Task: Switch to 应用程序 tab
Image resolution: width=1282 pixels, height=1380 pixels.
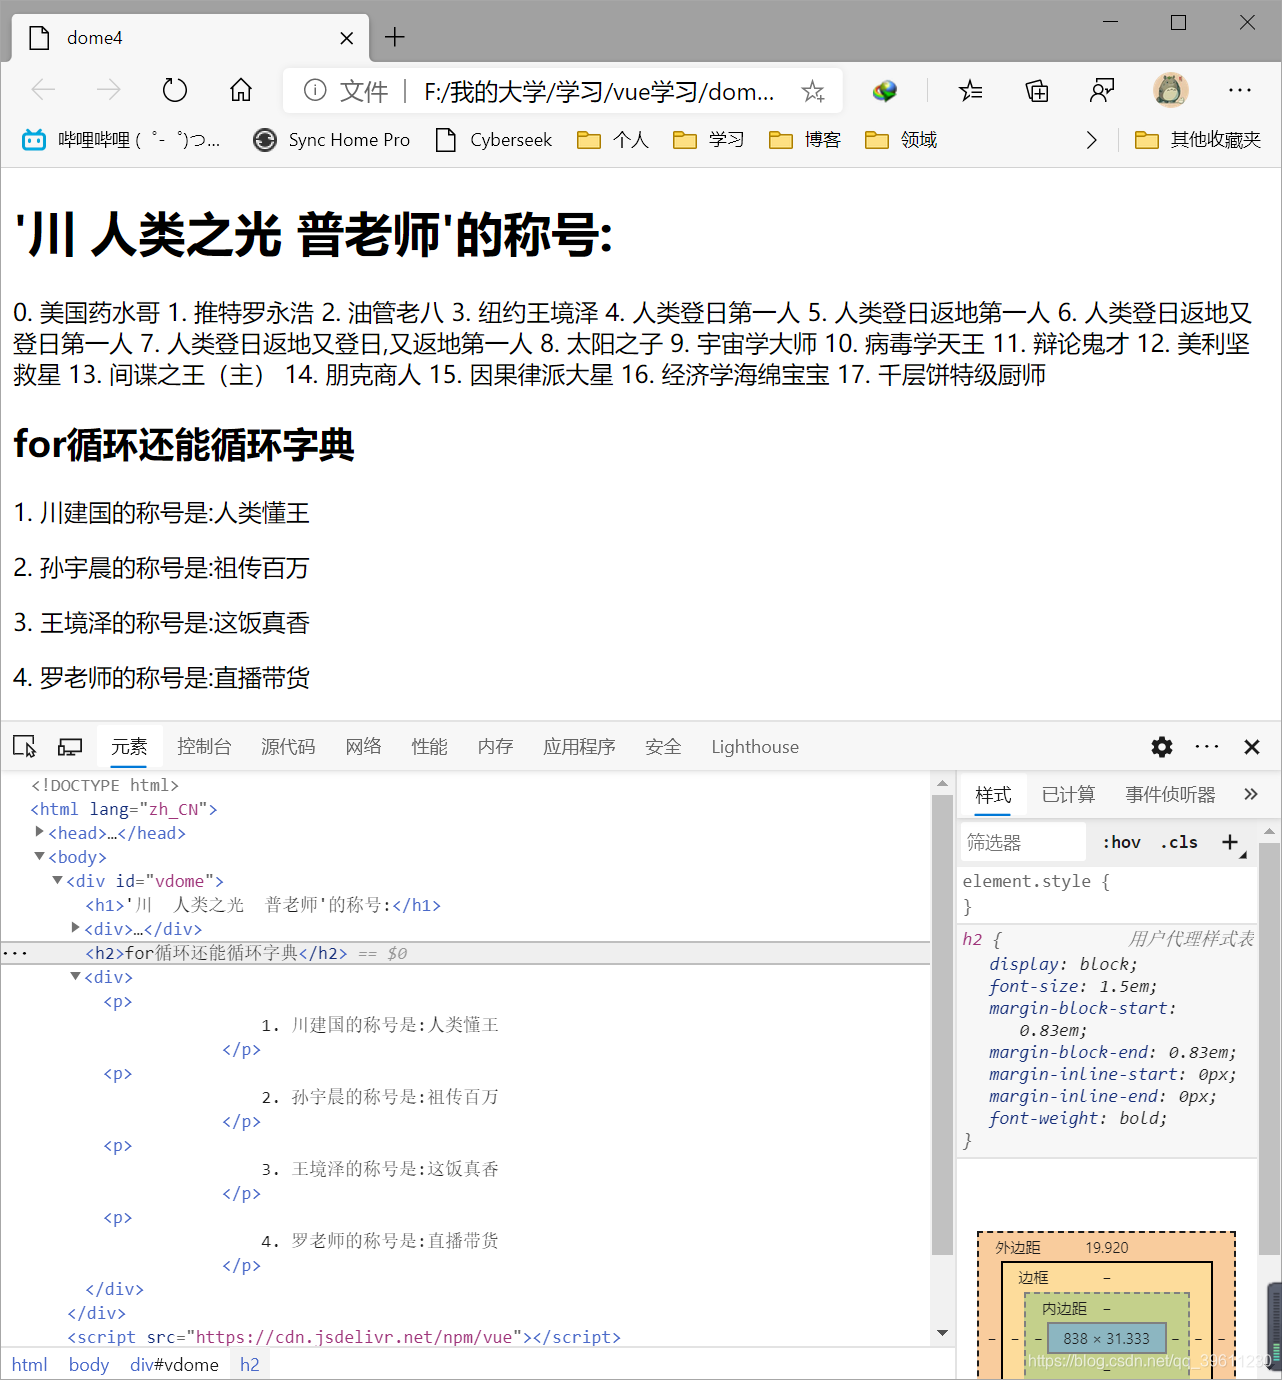Action: 579,746
